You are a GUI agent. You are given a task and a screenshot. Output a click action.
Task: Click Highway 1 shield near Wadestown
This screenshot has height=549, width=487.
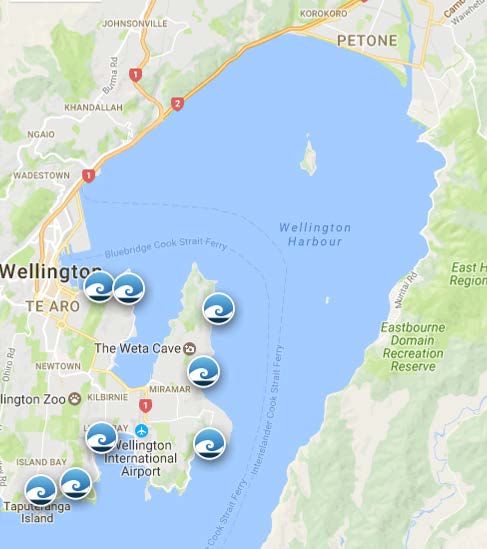(x=89, y=176)
